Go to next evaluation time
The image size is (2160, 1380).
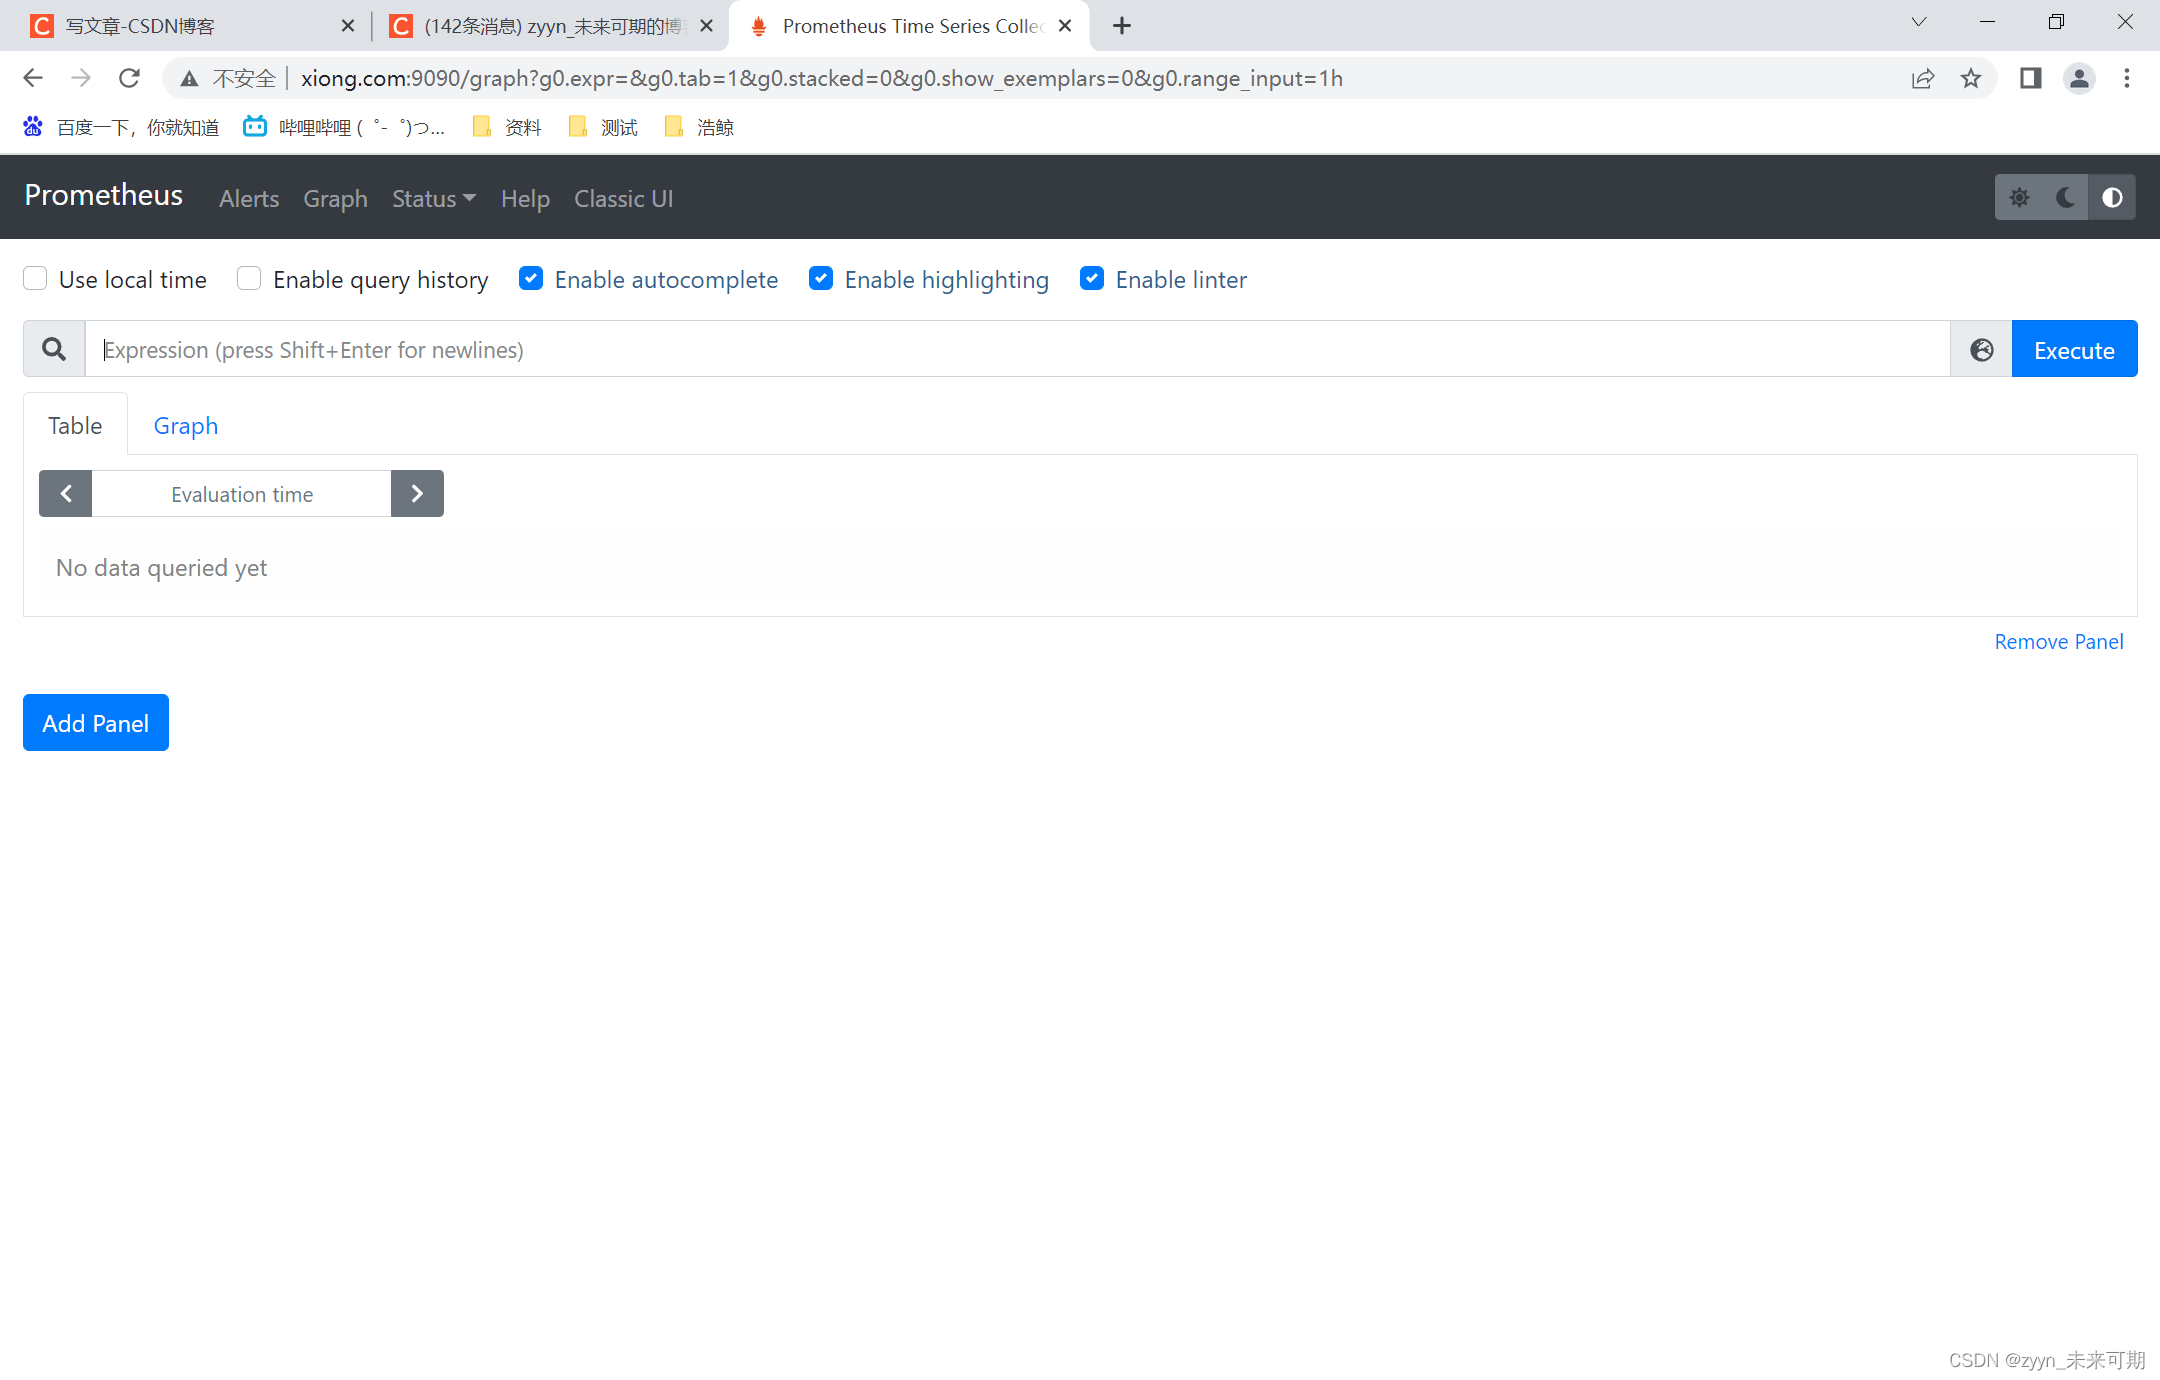point(417,494)
